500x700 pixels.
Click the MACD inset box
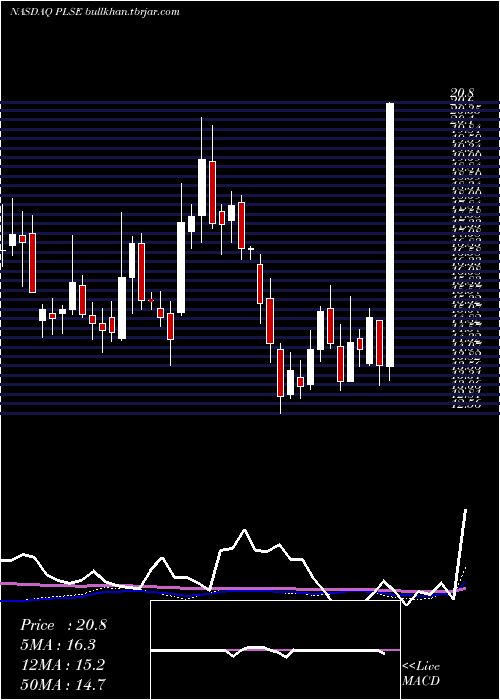click(x=275, y=650)
